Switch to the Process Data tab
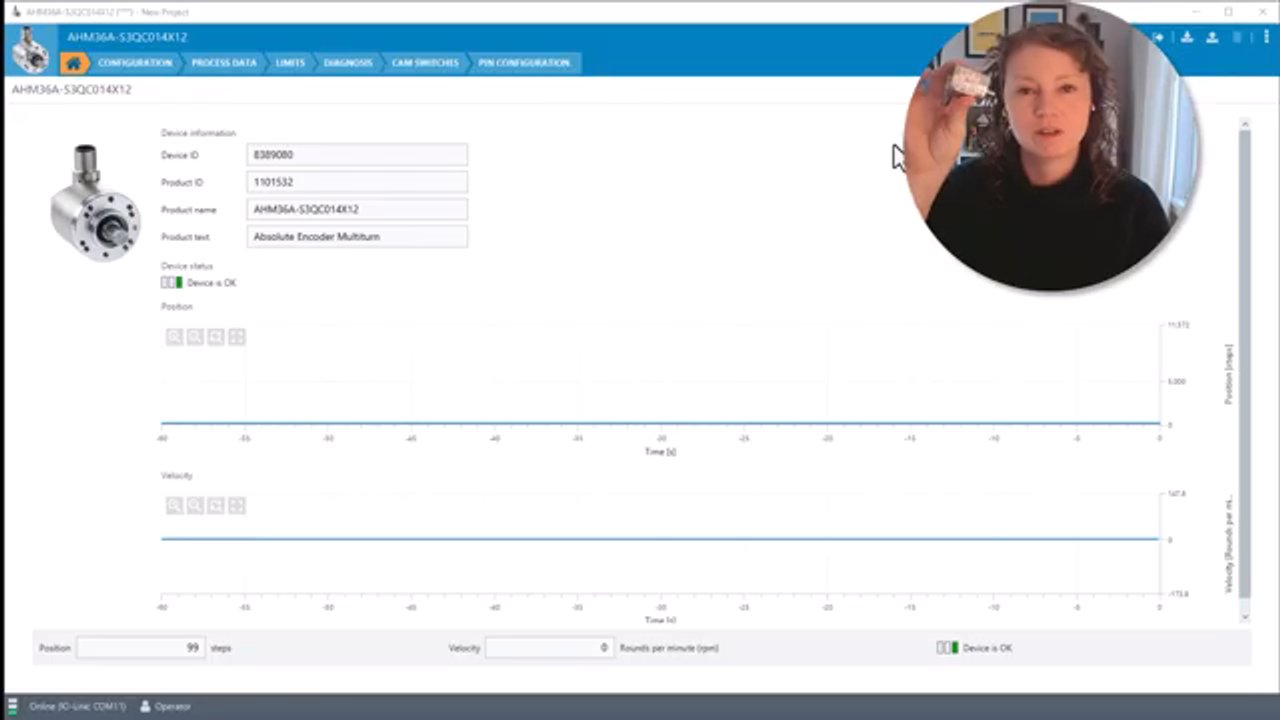This screenshot has height=720, width=1280. click(x=224, y=63)
